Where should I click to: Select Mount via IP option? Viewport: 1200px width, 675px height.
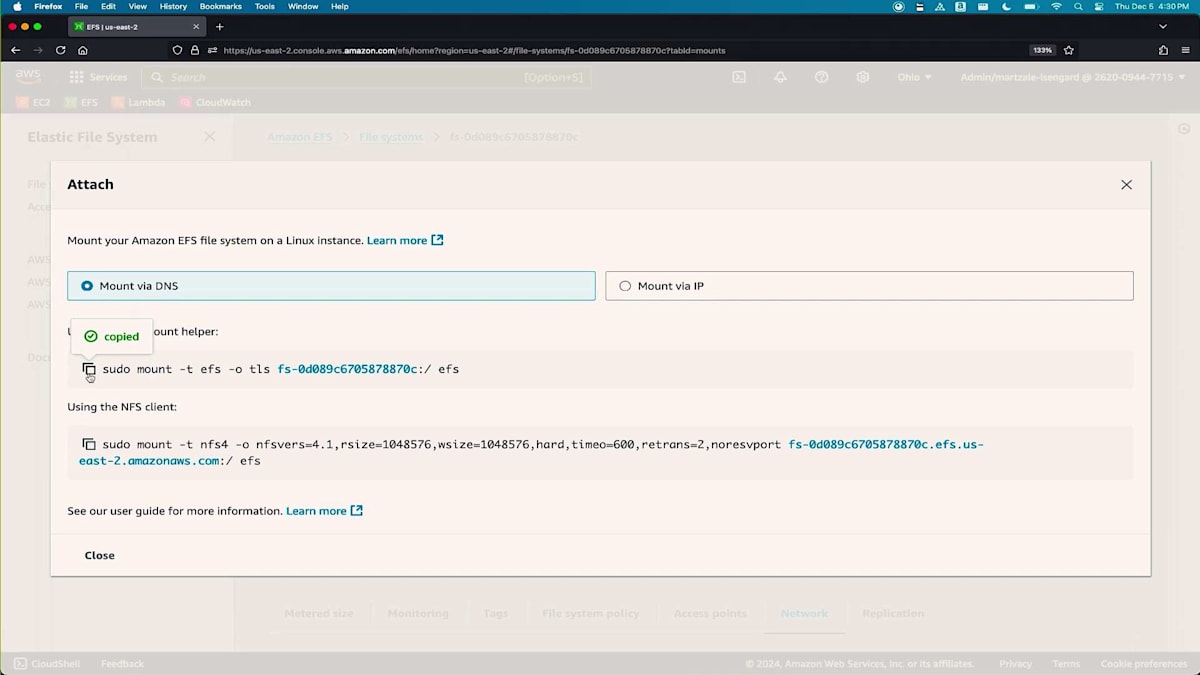point(869,286)
